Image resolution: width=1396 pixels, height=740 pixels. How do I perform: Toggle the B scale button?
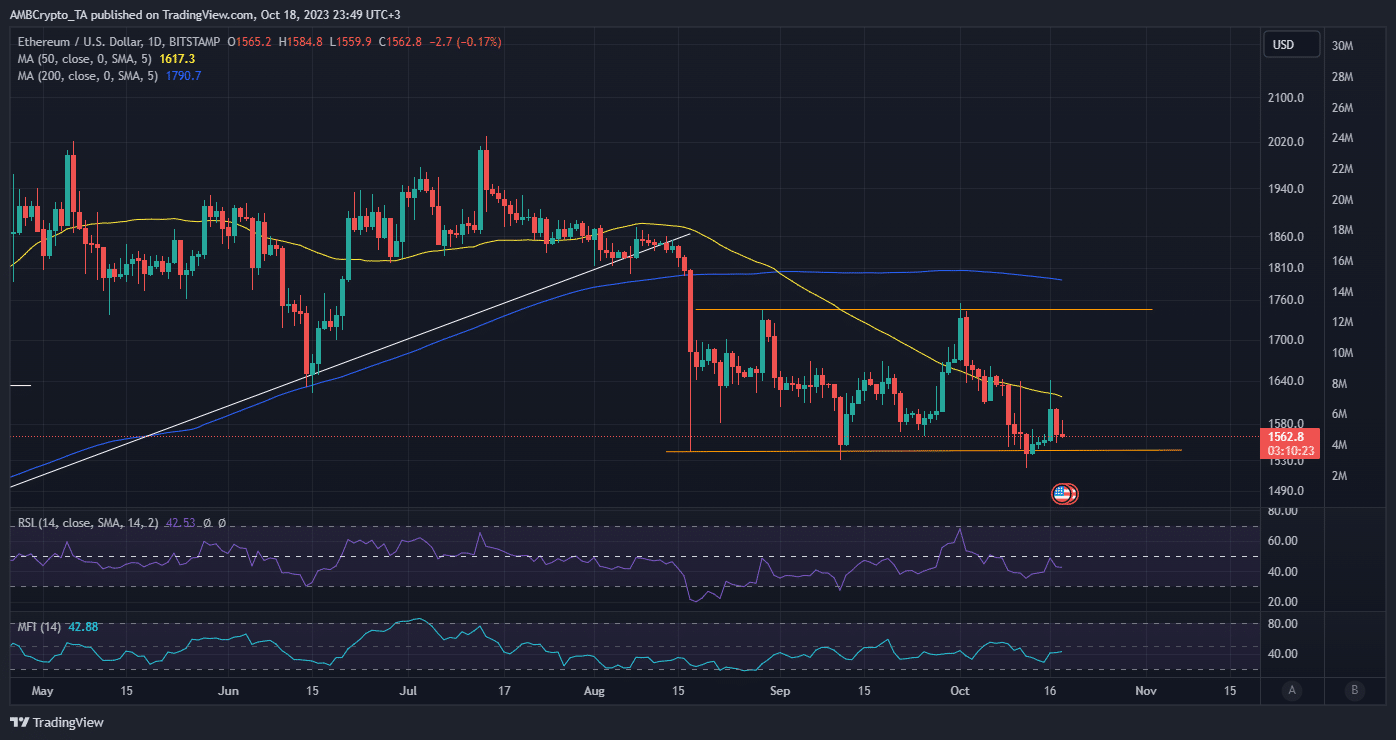[1354, 690]
